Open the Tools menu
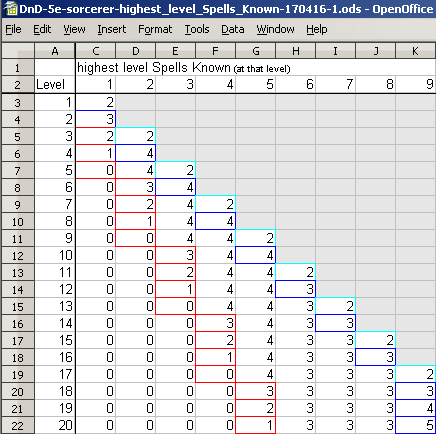Screen dimensions: 436x434 pos(197,29)
